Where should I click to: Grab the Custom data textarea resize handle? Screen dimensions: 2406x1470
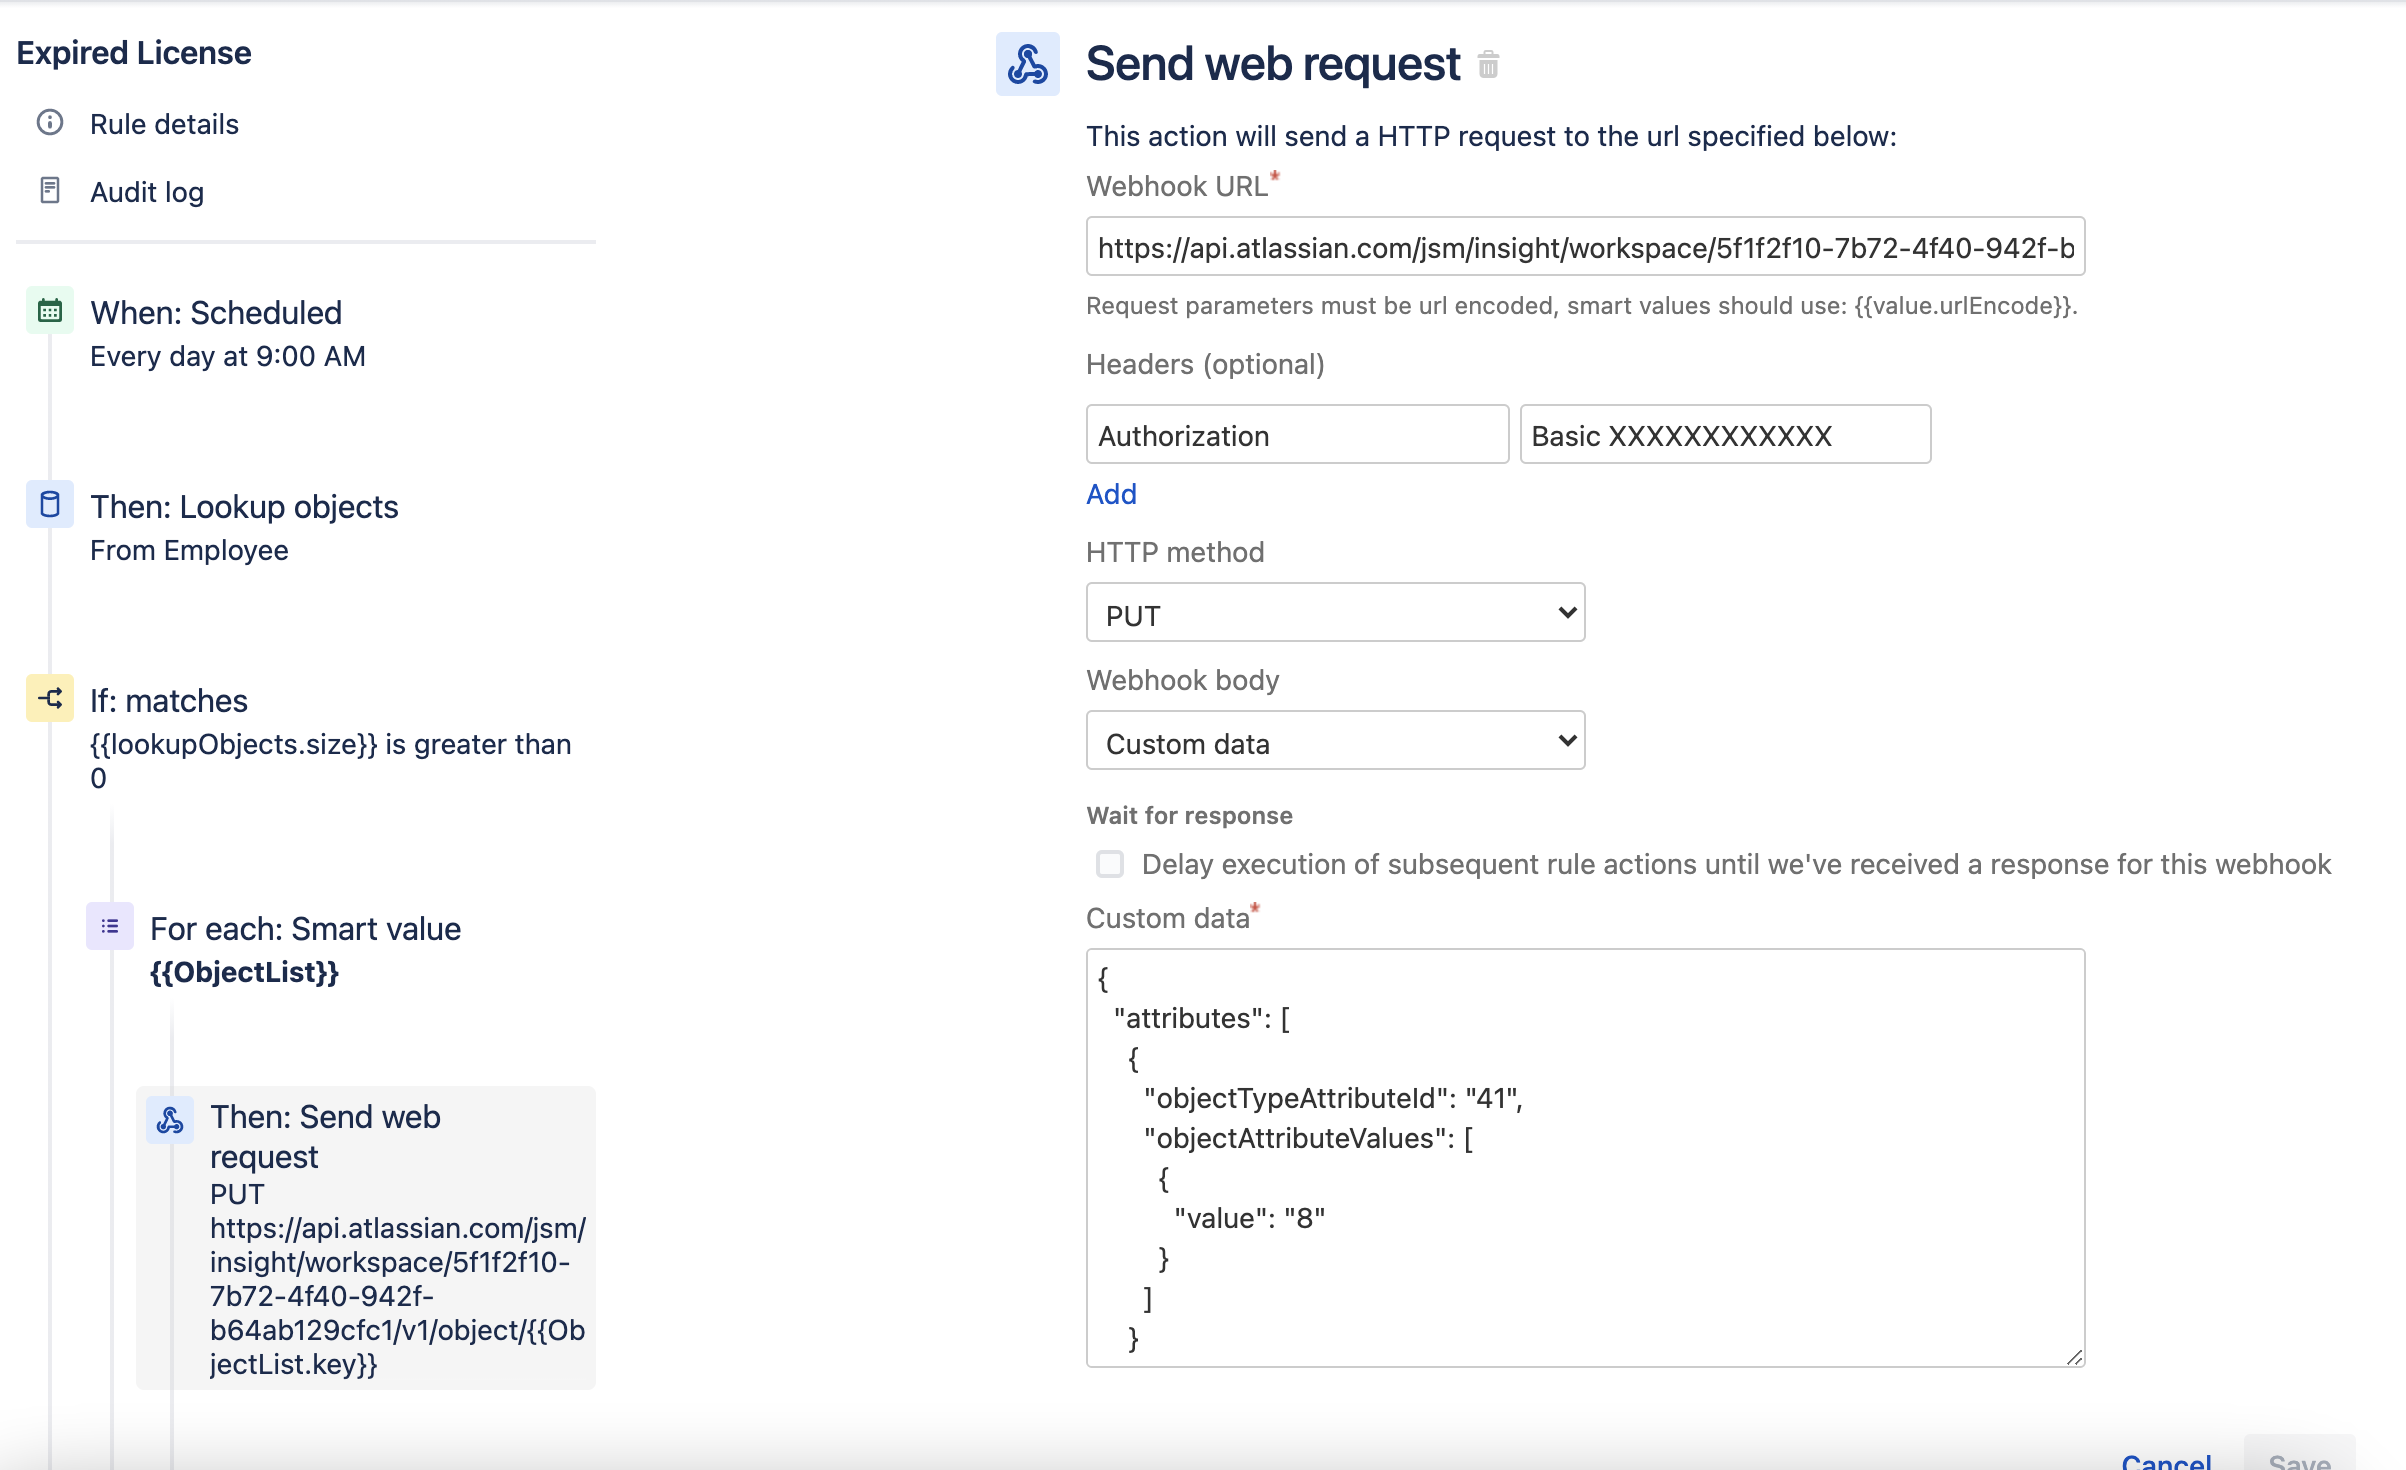(x=2074, y=1356)
